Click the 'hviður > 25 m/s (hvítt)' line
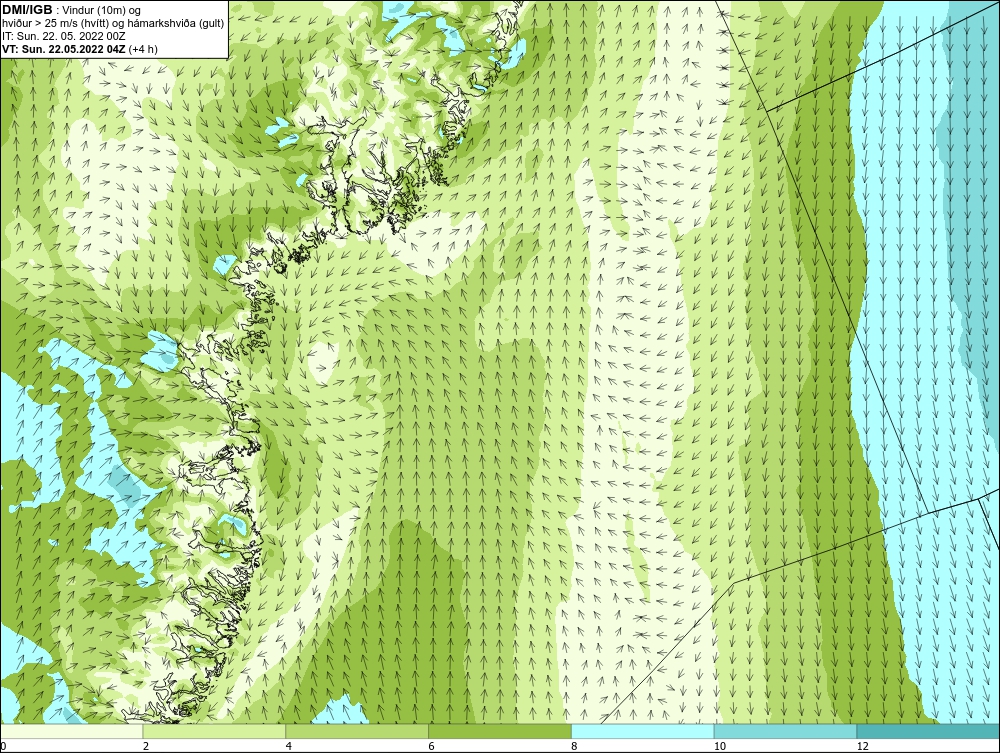This screenshot has height=753, width=1000. [x=55, y=24]
